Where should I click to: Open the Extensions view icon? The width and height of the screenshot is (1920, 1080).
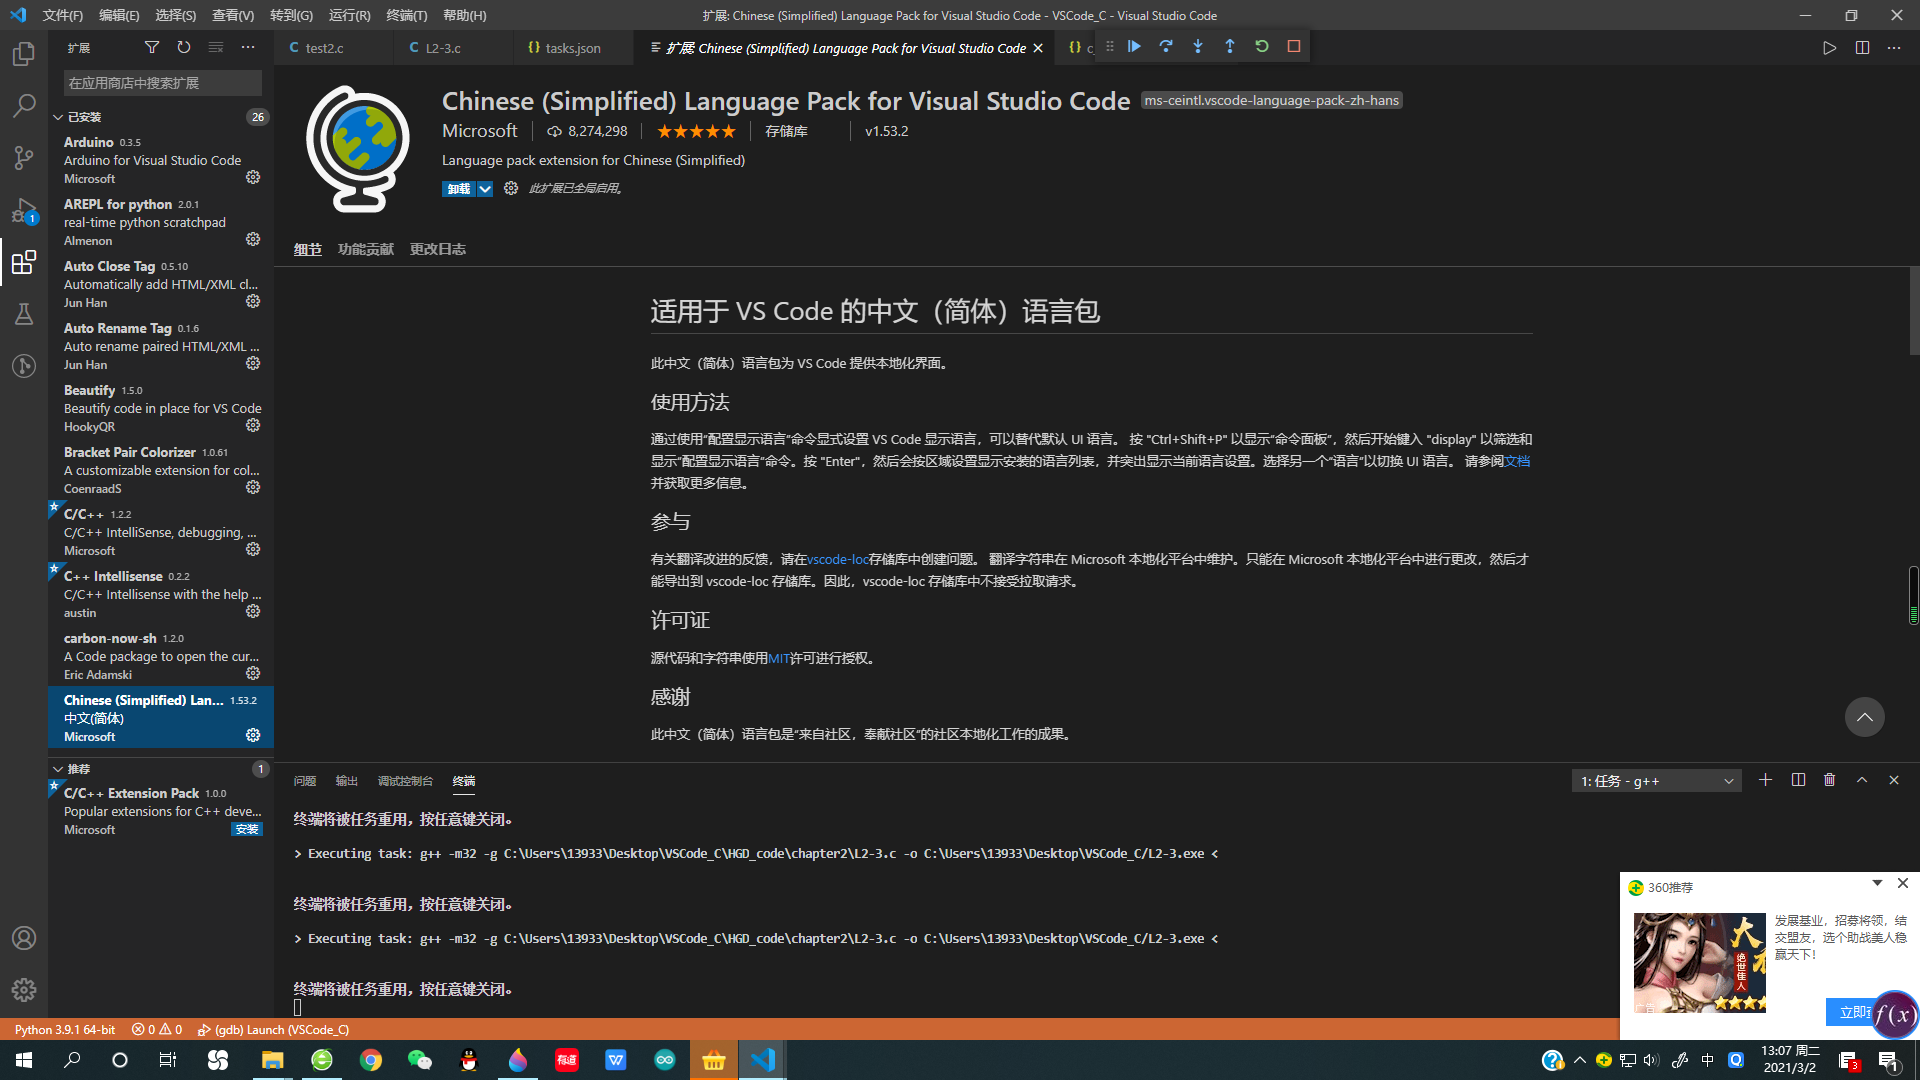tap(23, 262)
